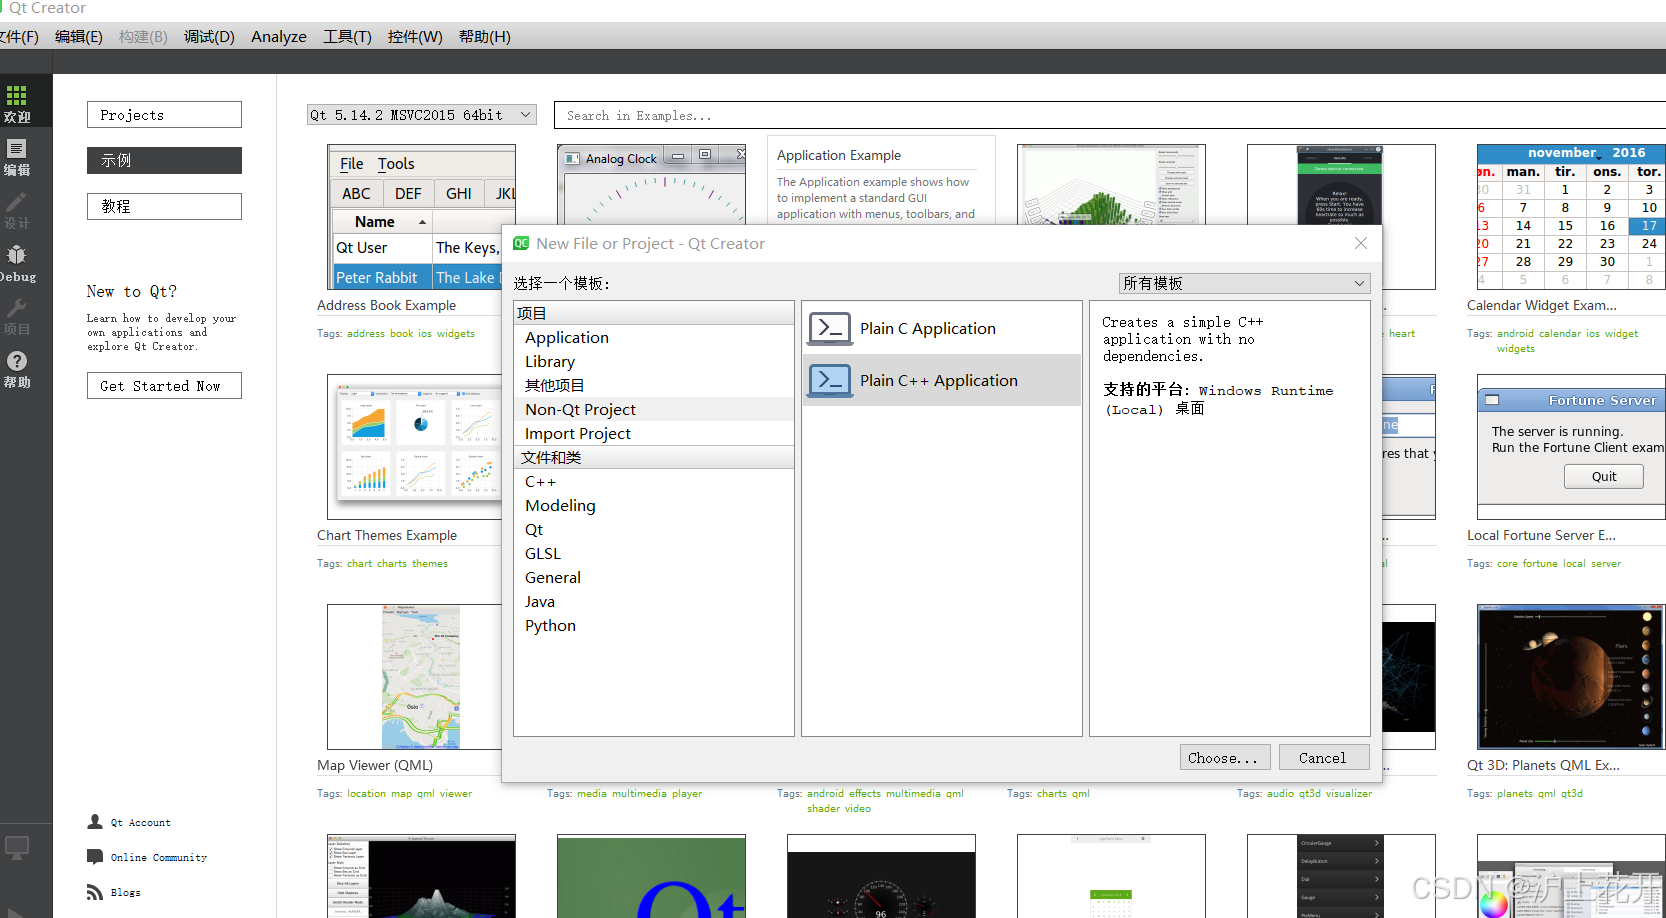
Task: Click the Cancel button in dialog
Action: (1323, 758)
